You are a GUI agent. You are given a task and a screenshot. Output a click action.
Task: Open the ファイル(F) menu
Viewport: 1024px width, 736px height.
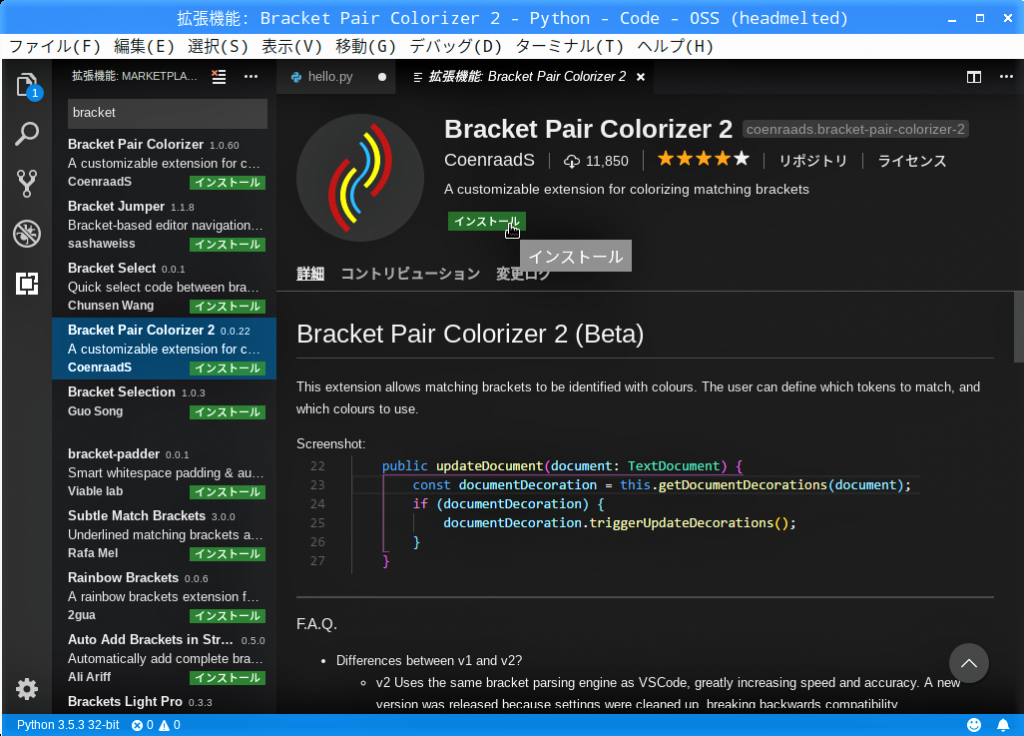coord(55,46)
